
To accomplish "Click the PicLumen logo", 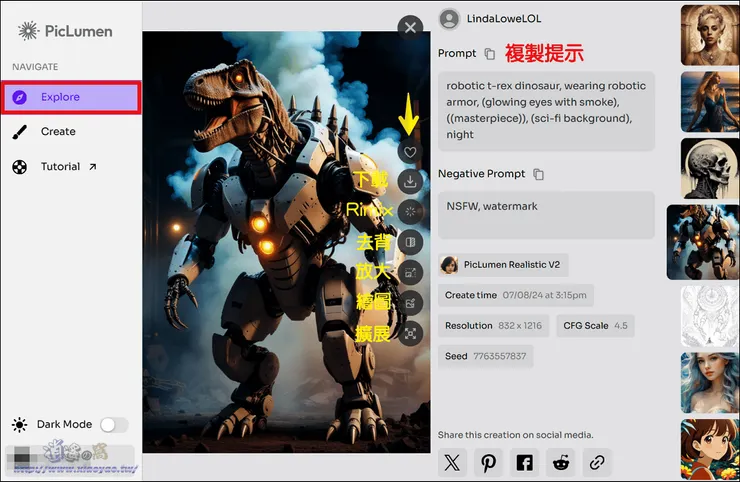I will point(65,31).
